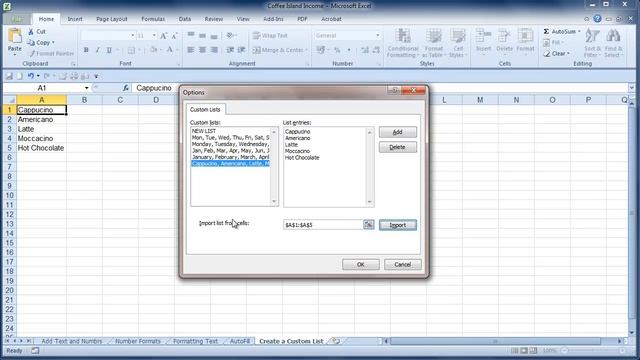Toggle Underline formatting
Screen dimensions: 640x360
tap(109, 50)
